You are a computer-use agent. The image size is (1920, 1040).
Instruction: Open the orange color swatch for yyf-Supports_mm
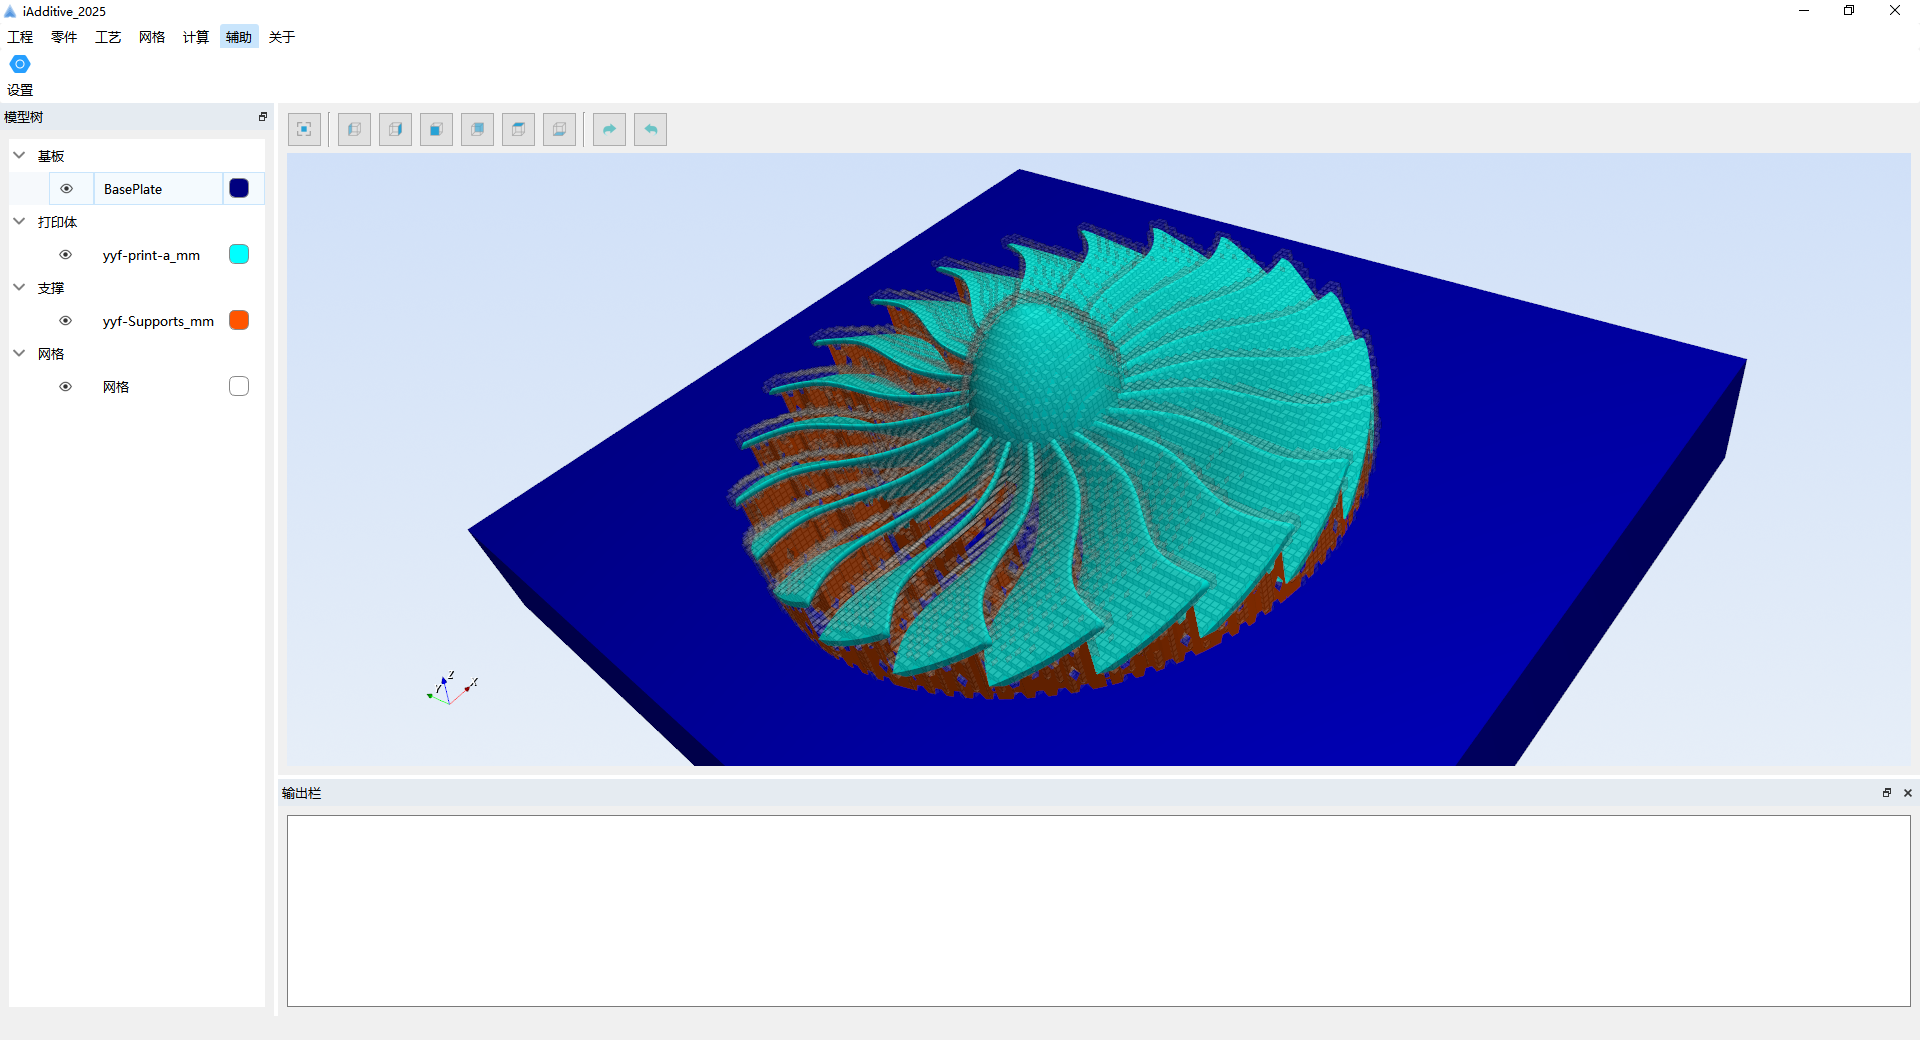[239, 320]
